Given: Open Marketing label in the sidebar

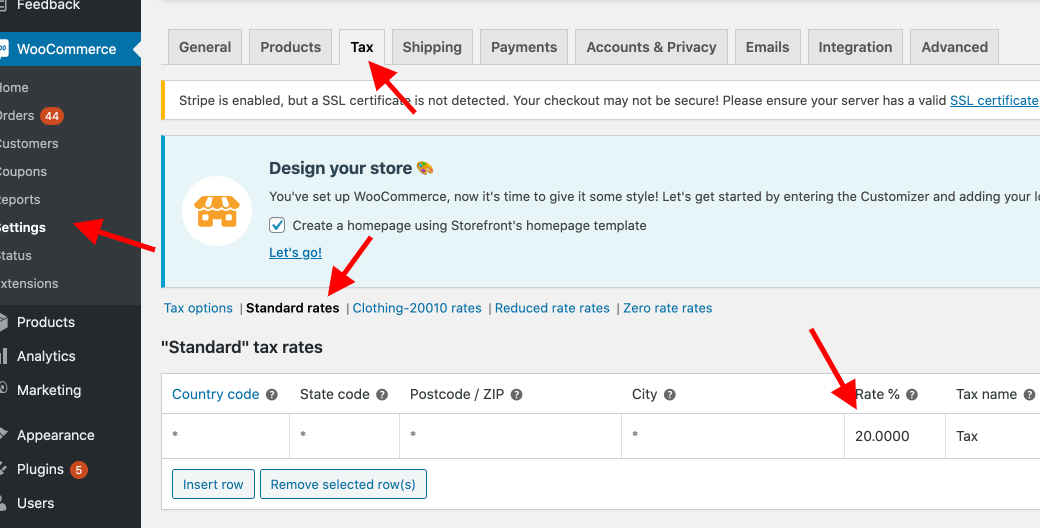Looking at the screenshot, I should coord(49,390).
